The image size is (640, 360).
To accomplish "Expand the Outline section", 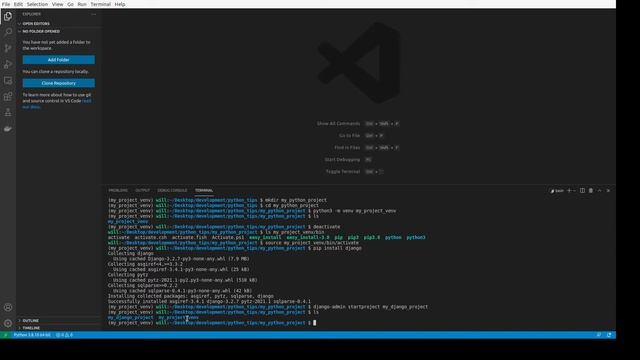I will (x=31, y=321).
